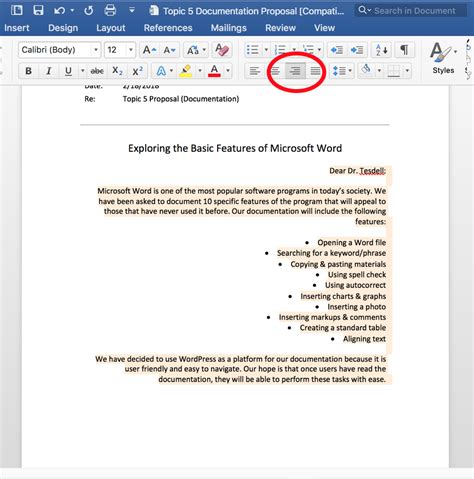Expand the Undo history dropdown arrow
This screenshot has height=479, width=474.
pyautogui.click(x=72, y=11)
